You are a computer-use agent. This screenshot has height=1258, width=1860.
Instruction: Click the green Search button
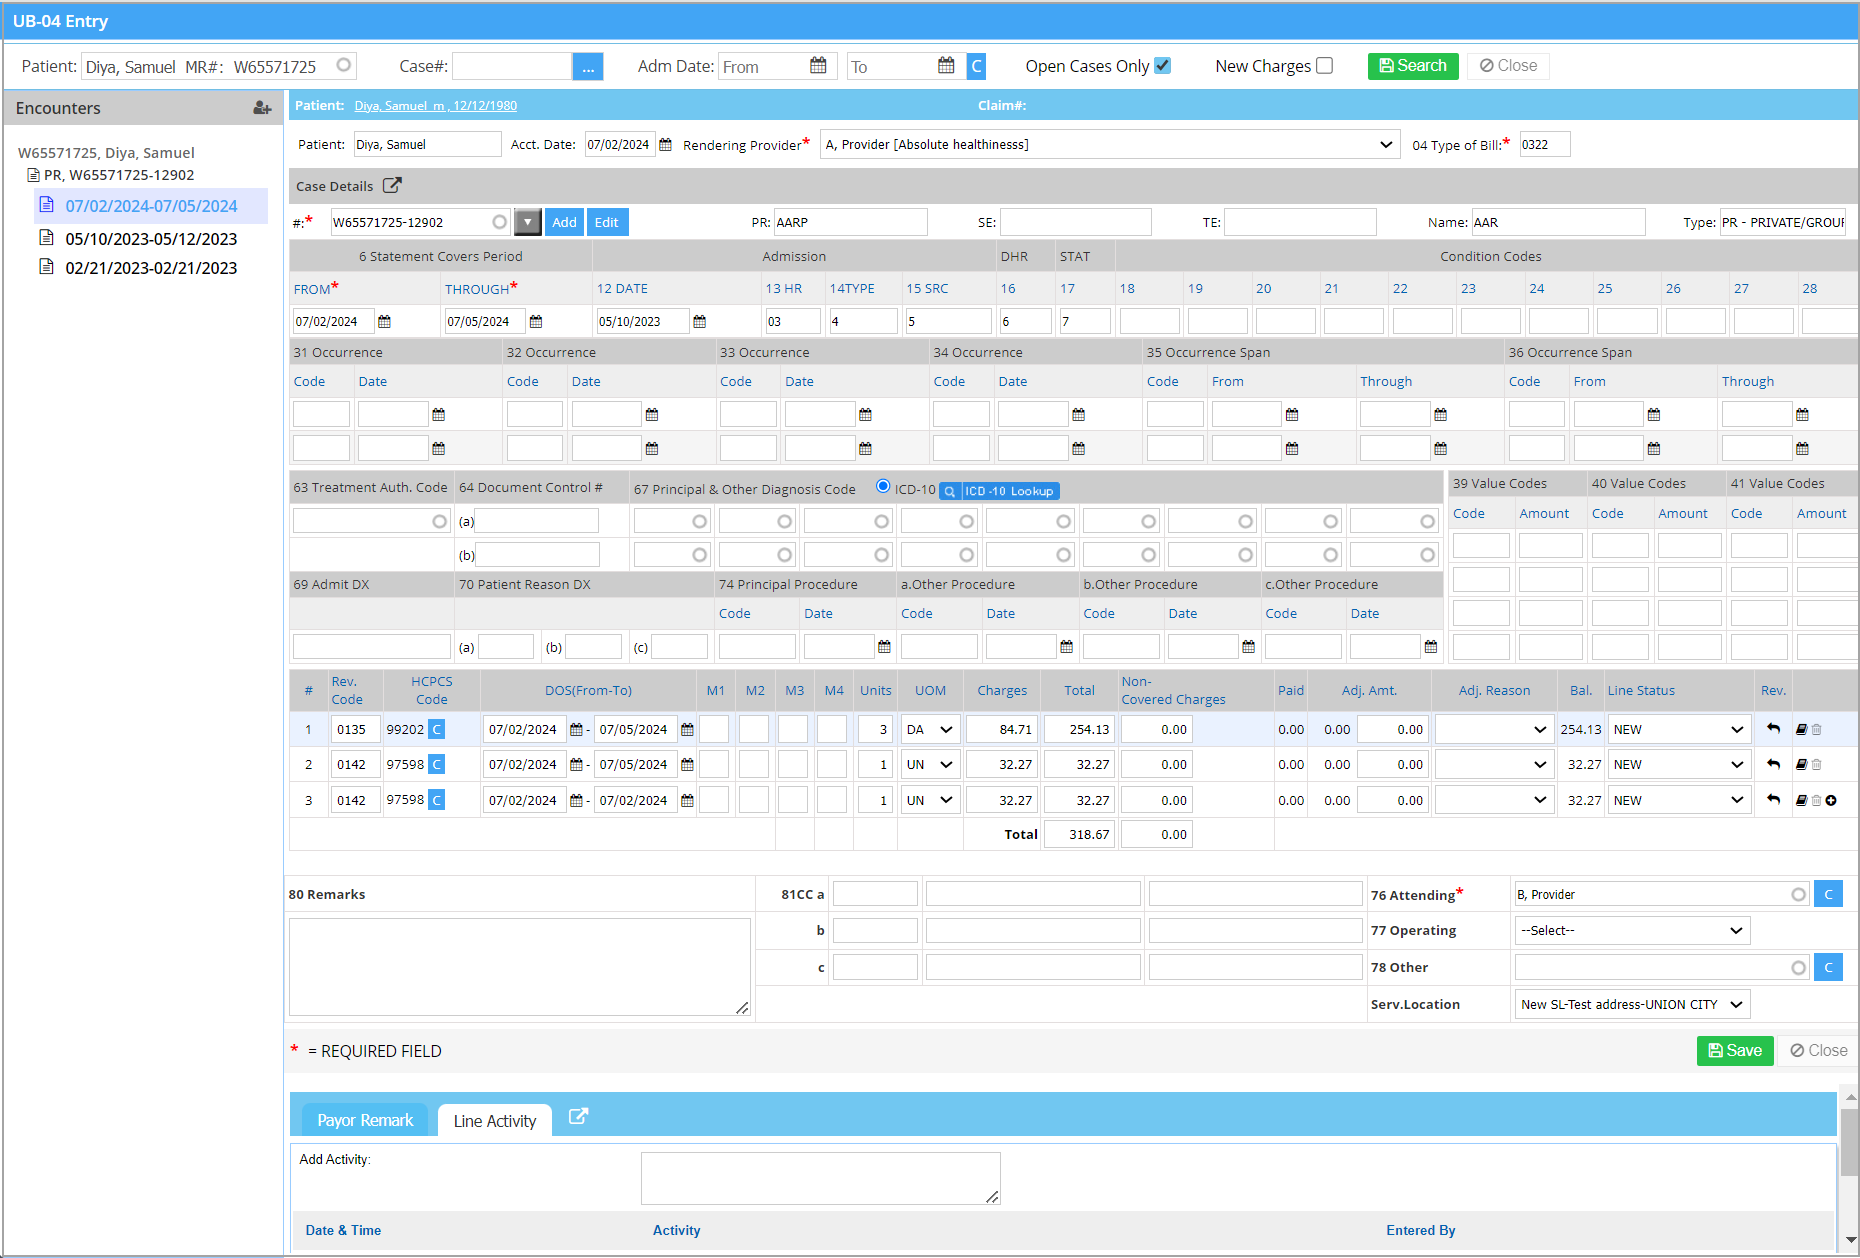click(1413, 66)
